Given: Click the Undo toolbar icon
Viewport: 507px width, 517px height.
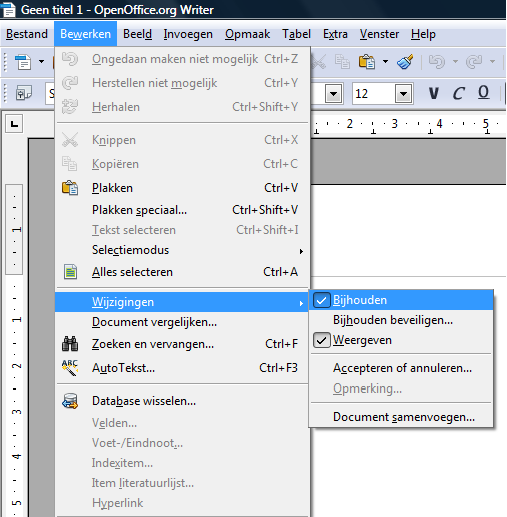Looking at the screenshot, I should [437, 62].
